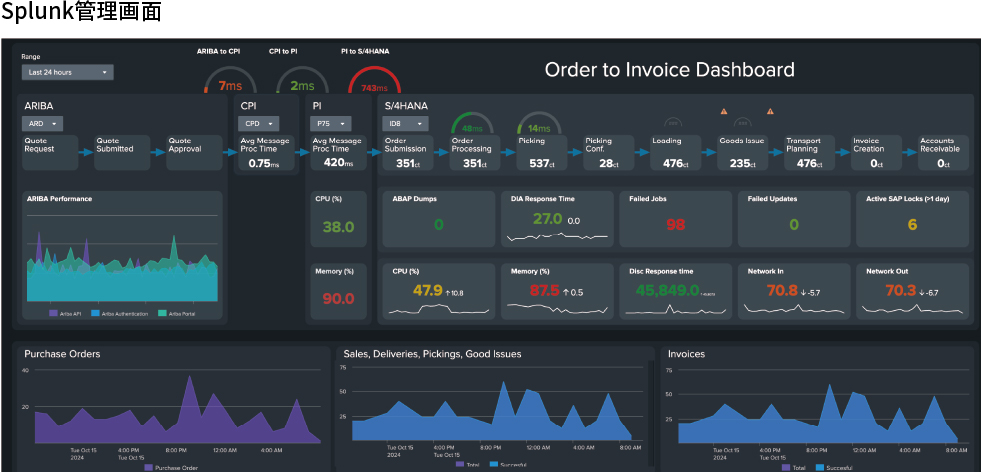Image resolution: width=981 pixels, height=472 pixels.
Task: Select the Order Submission 351 step
Action: coord(408,152)
